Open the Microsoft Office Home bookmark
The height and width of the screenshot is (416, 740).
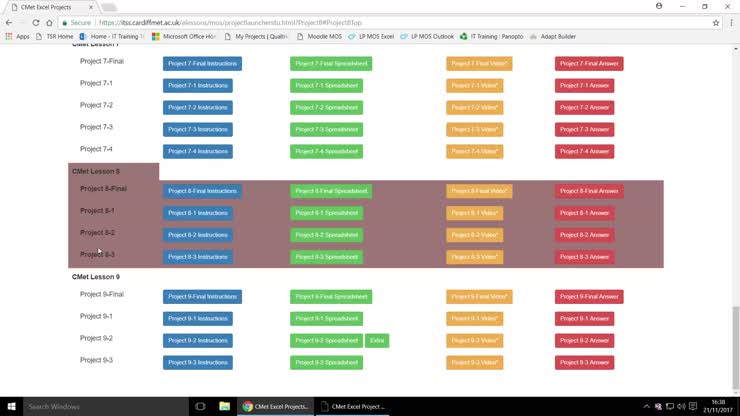point(184,36)
